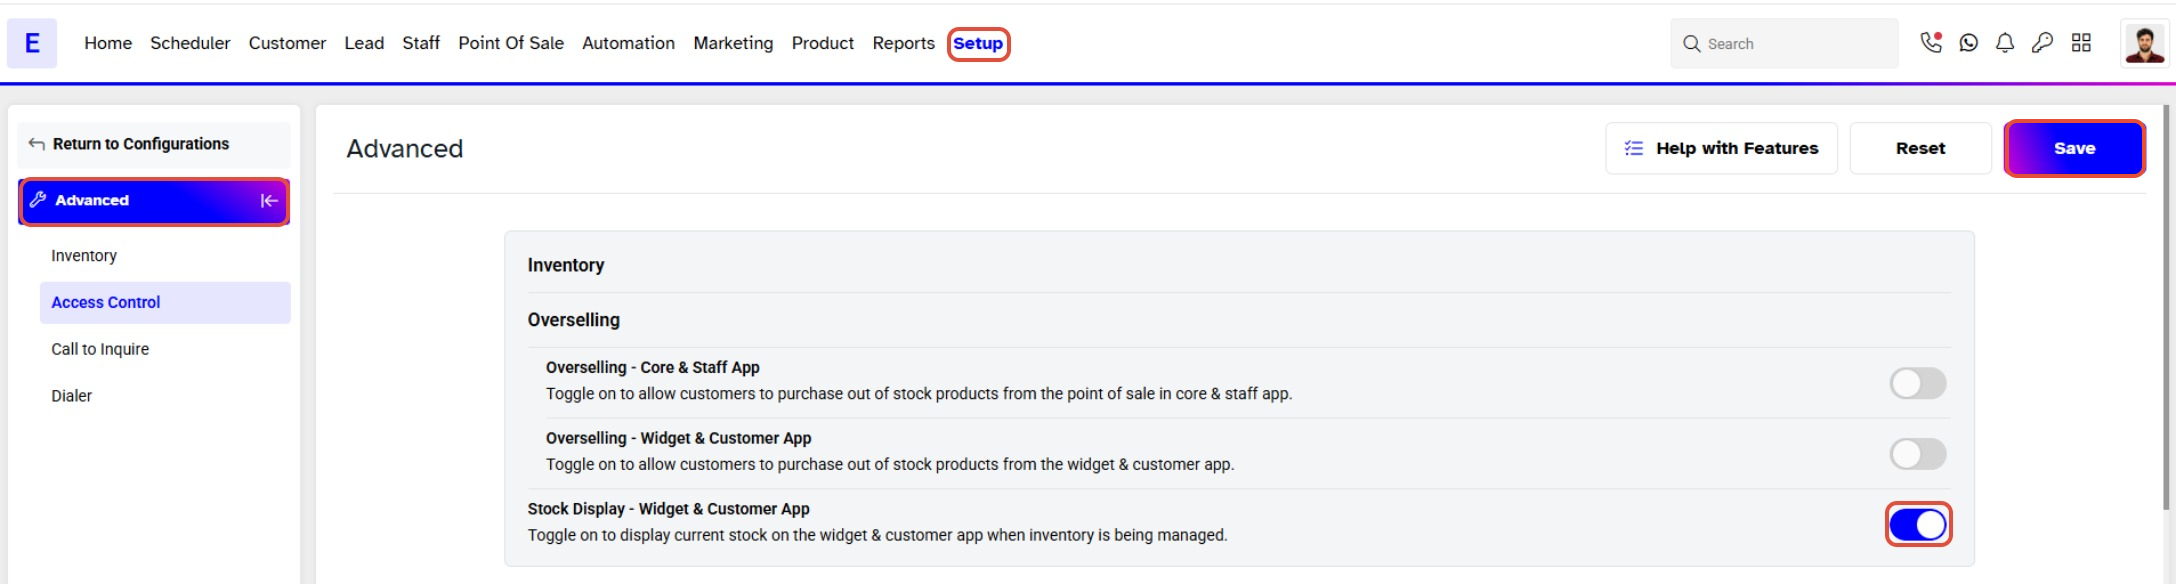2176x584 pixels.
Task: Open the WhatsApp chat icon
Action: tap(1968, 43)
